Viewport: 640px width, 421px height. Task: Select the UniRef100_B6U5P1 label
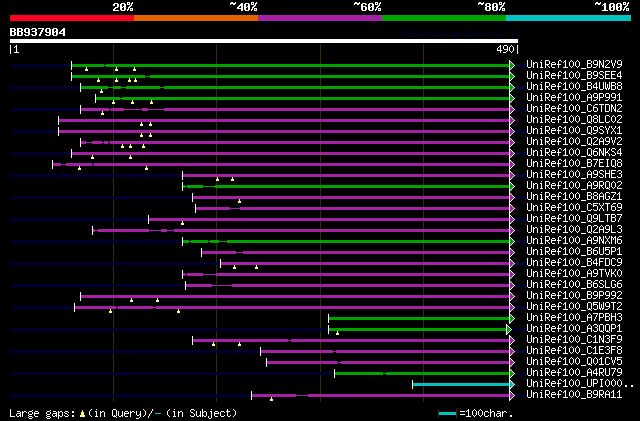pos(574,252)
